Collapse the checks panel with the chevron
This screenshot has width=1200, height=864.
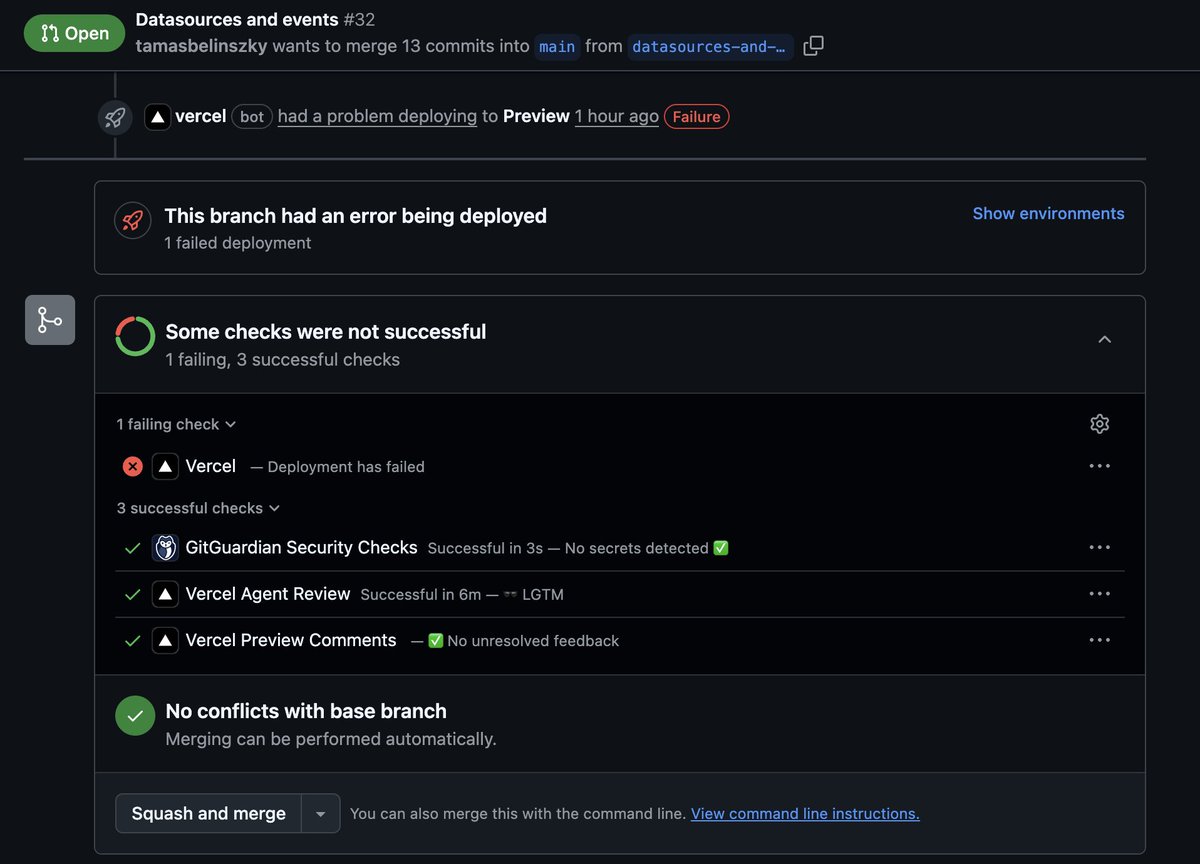point(1105,339)
